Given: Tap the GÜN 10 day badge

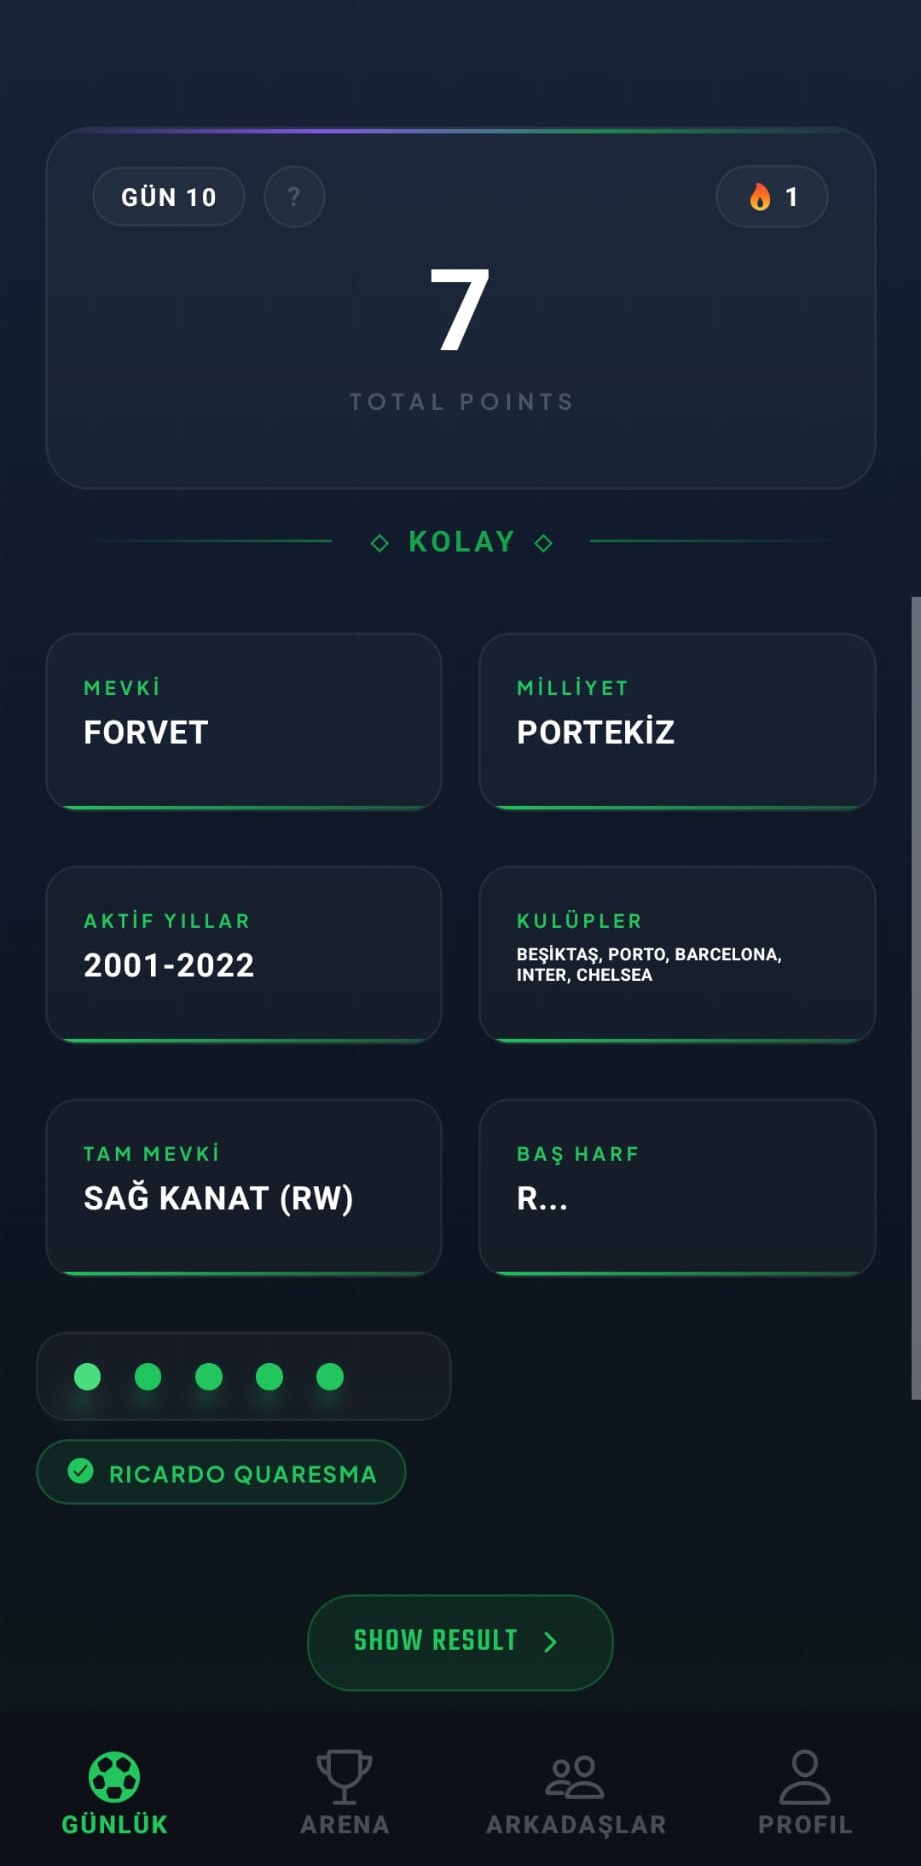Looking at the screenshot, I should click(x=169, y=197).
